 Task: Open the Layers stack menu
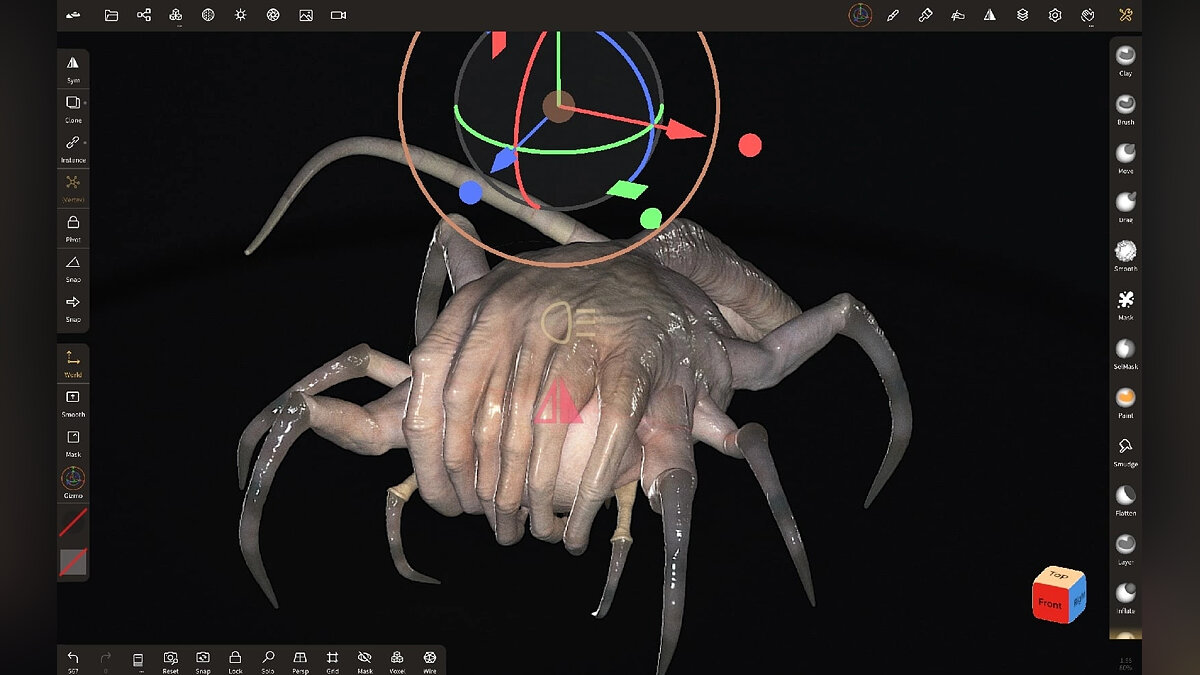point(1022,15)
